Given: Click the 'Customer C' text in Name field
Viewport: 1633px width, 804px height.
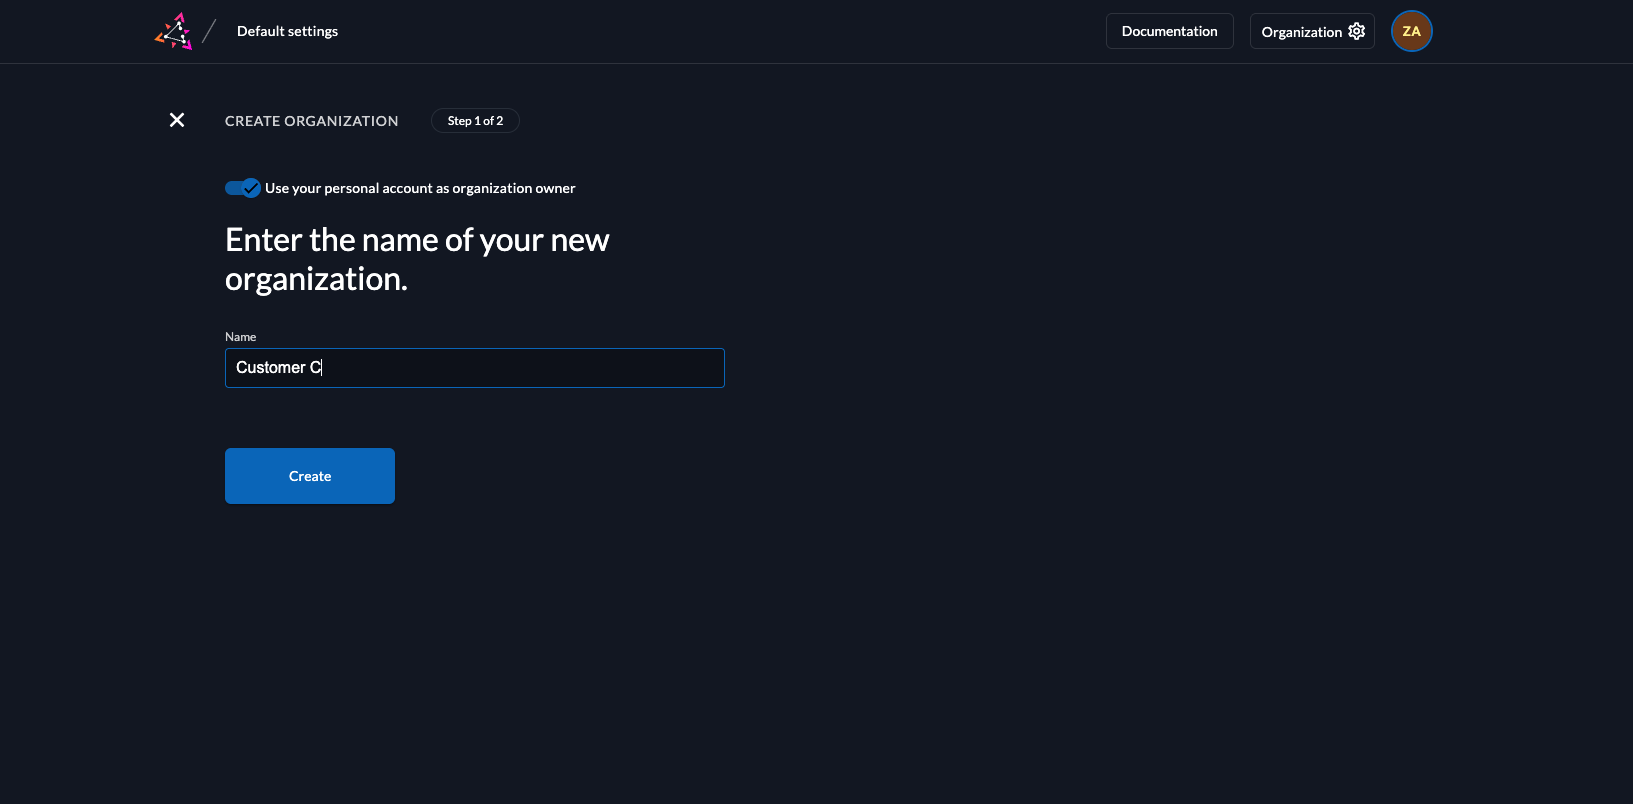Looking at the screenshot, I should click(278, 368).
